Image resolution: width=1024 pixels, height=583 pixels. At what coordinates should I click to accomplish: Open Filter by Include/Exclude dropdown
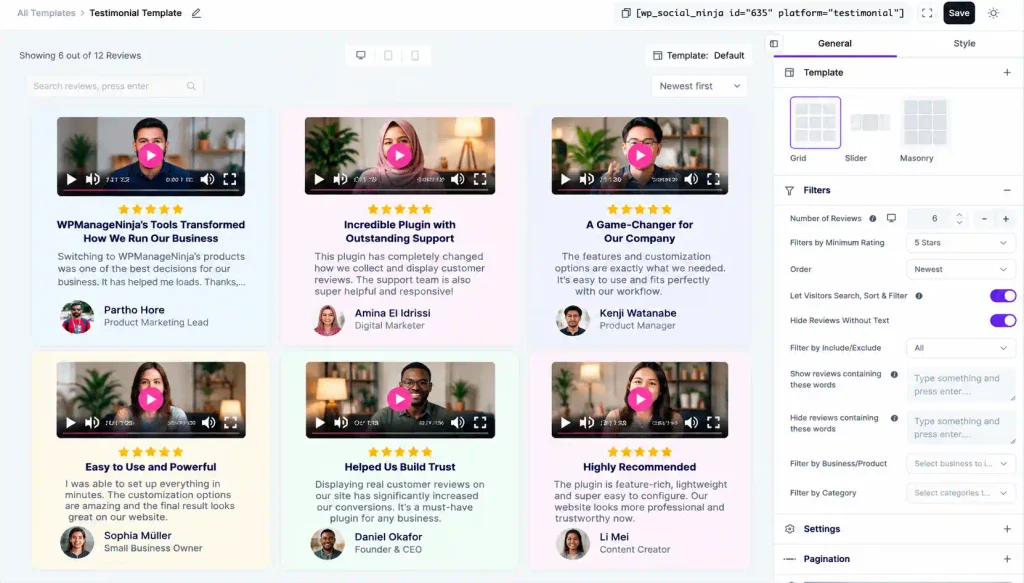click(960, 348)
